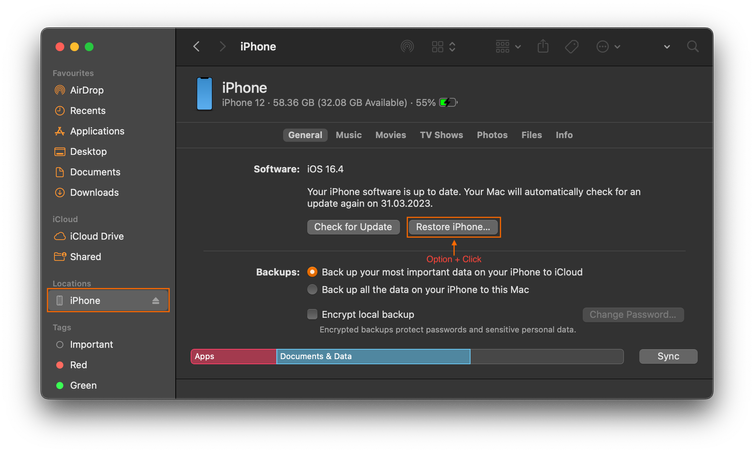Screen dimensions: 754x453
Task: Click the Check for Update button
Action: click(x=353, y=227)
